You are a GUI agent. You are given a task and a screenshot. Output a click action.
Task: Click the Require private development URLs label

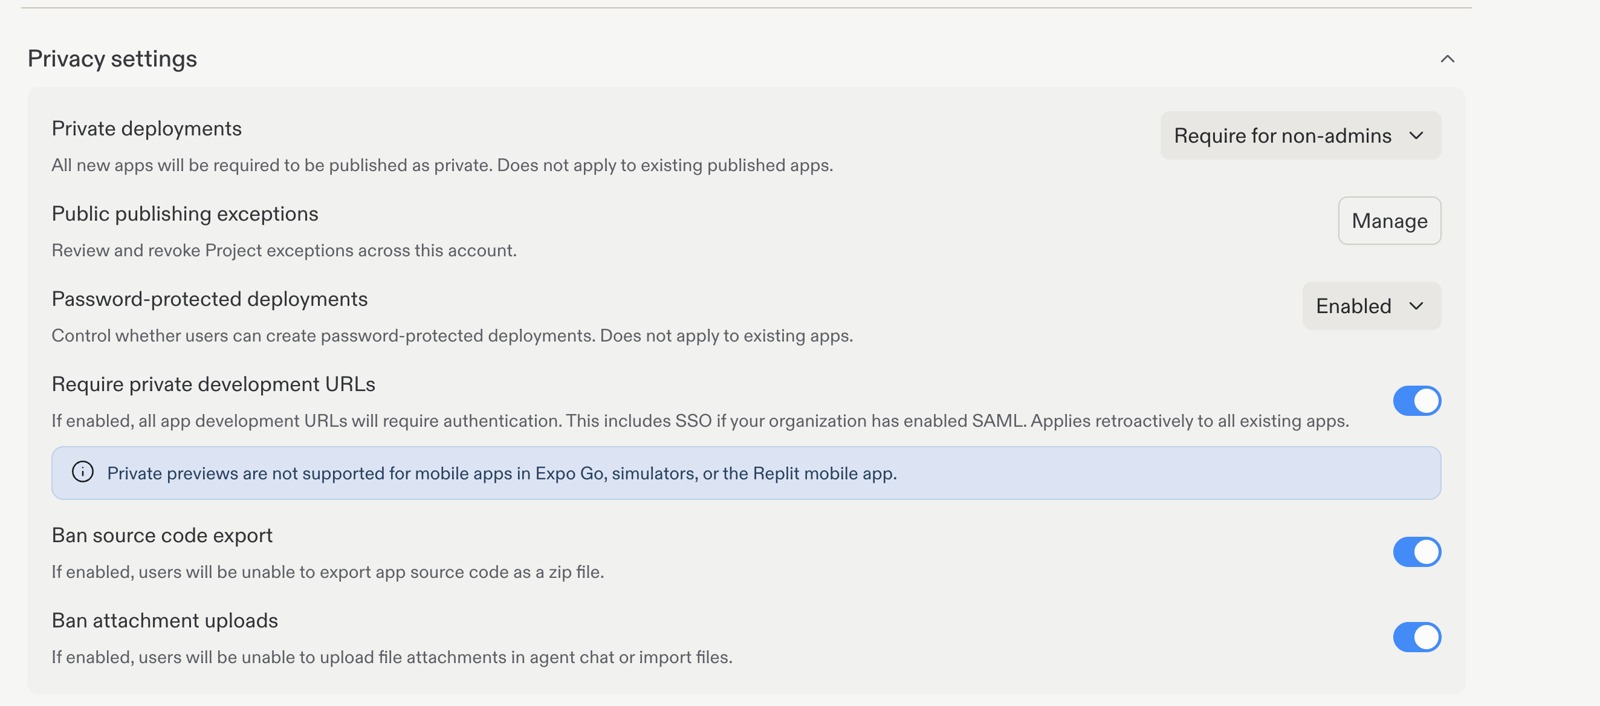(x=214, y=384)
